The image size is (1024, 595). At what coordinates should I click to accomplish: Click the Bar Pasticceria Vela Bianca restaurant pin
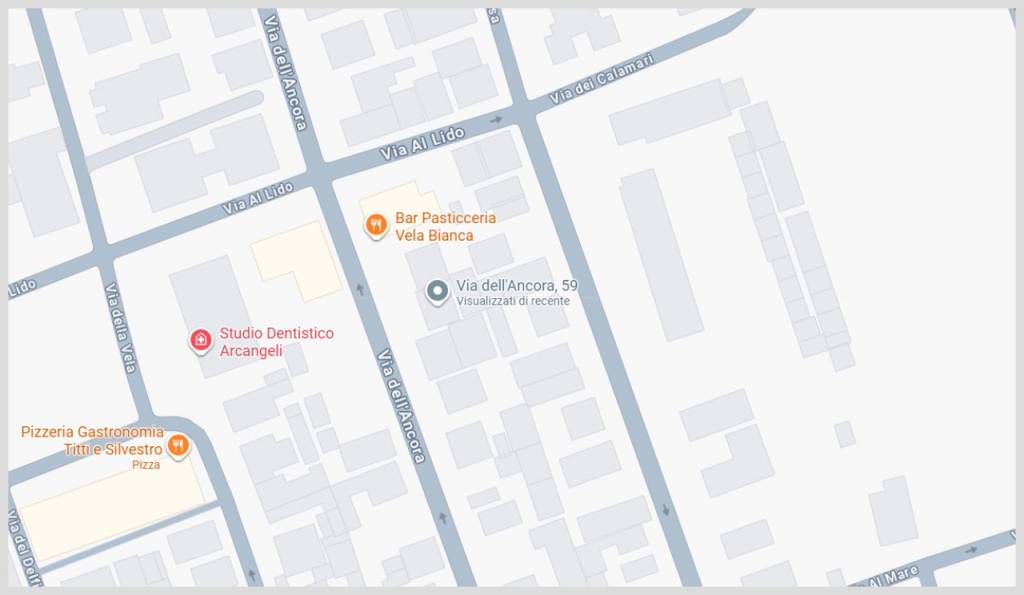[376, 225]
